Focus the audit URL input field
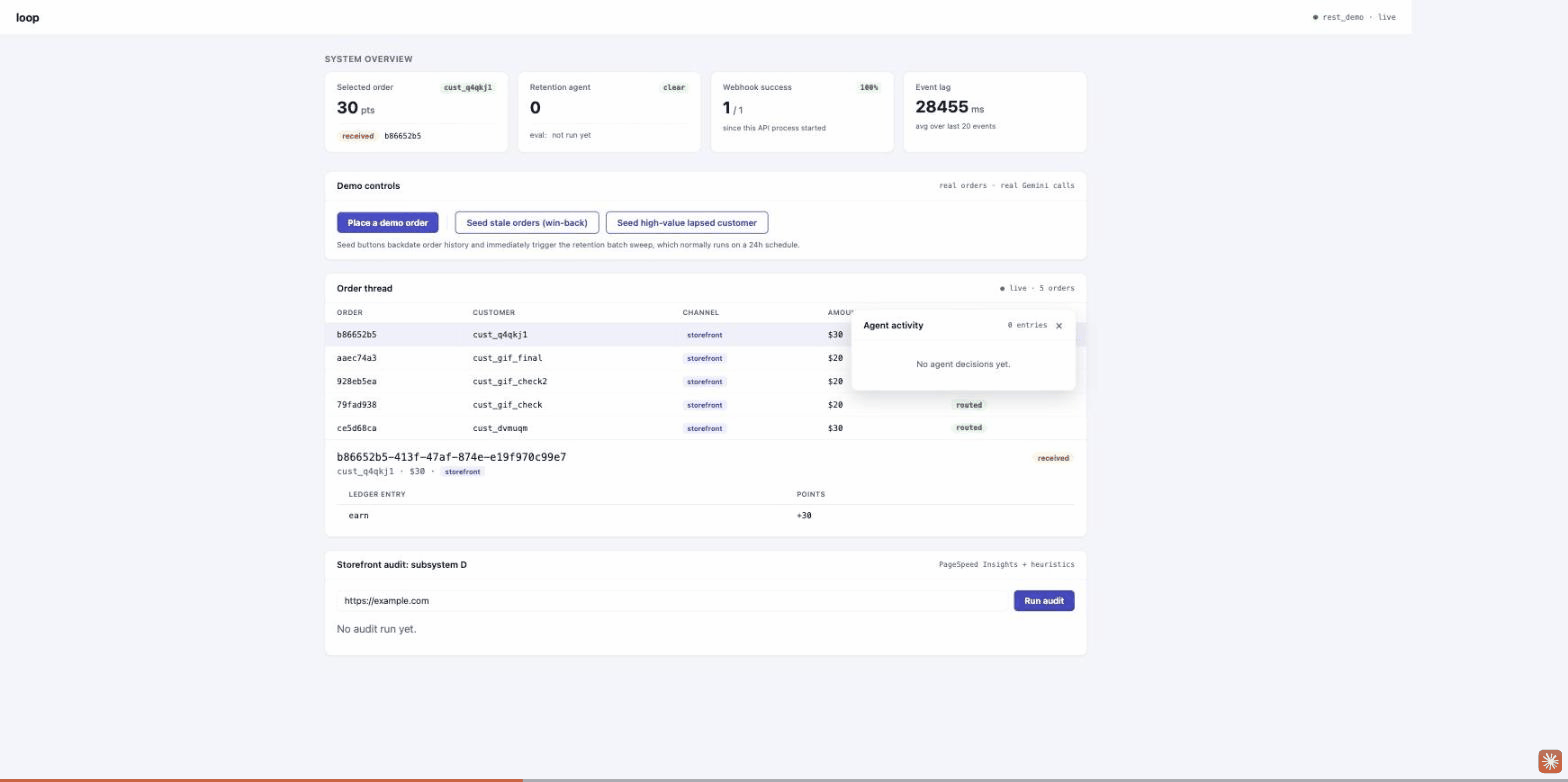1568x782 pixels. [x=672, y=601]
